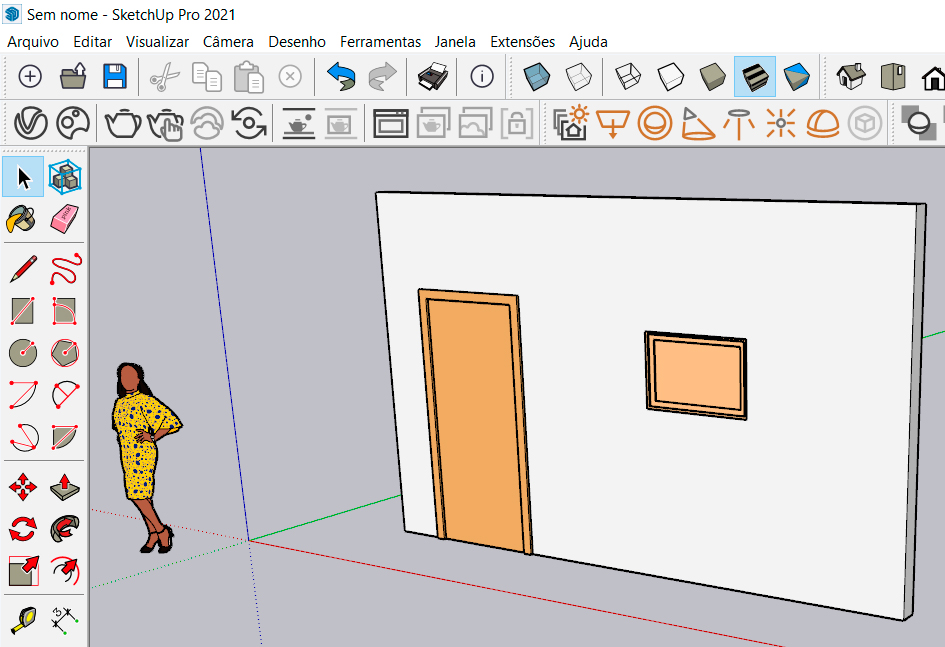
Task: Choose the Polygon tool
Action: (65, 353)
